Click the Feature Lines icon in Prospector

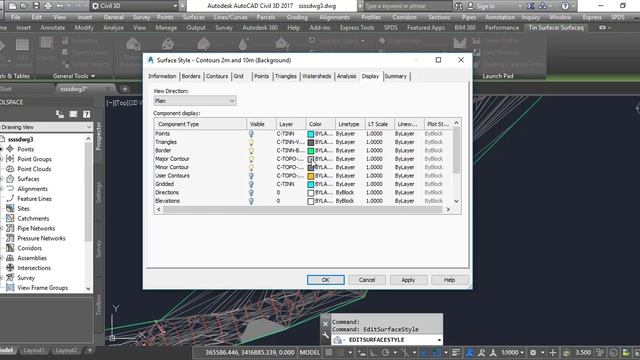click(10, 198)
